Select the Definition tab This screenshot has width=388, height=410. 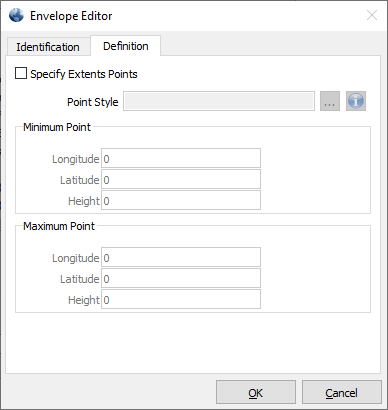click(126, 46)
